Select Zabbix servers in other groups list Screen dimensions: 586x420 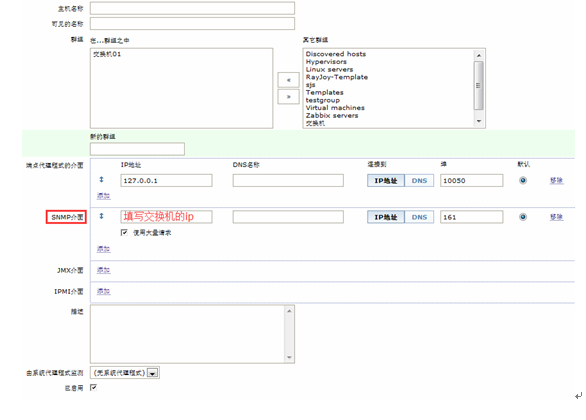point(332,115)
